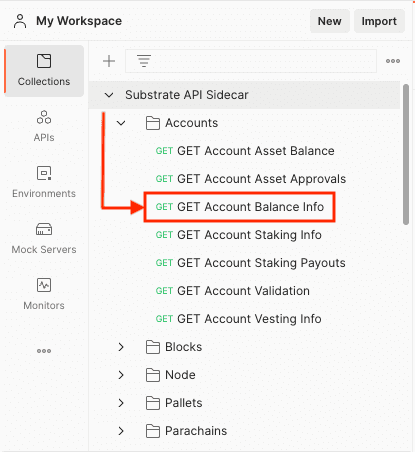The height and width of the screenshot is (452, 415).
Task: Show more sidebar options ellipsis
Action: pos(44,351)
